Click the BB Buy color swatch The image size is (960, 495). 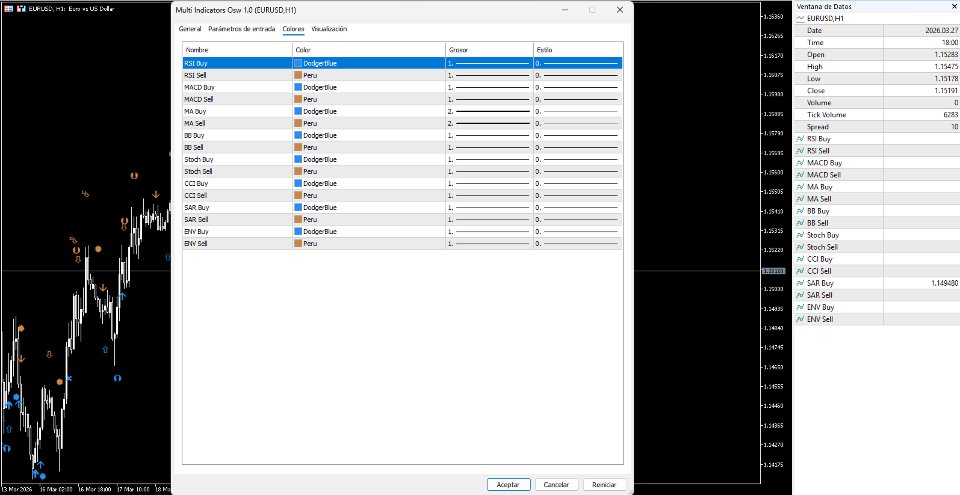click(298, 135)
